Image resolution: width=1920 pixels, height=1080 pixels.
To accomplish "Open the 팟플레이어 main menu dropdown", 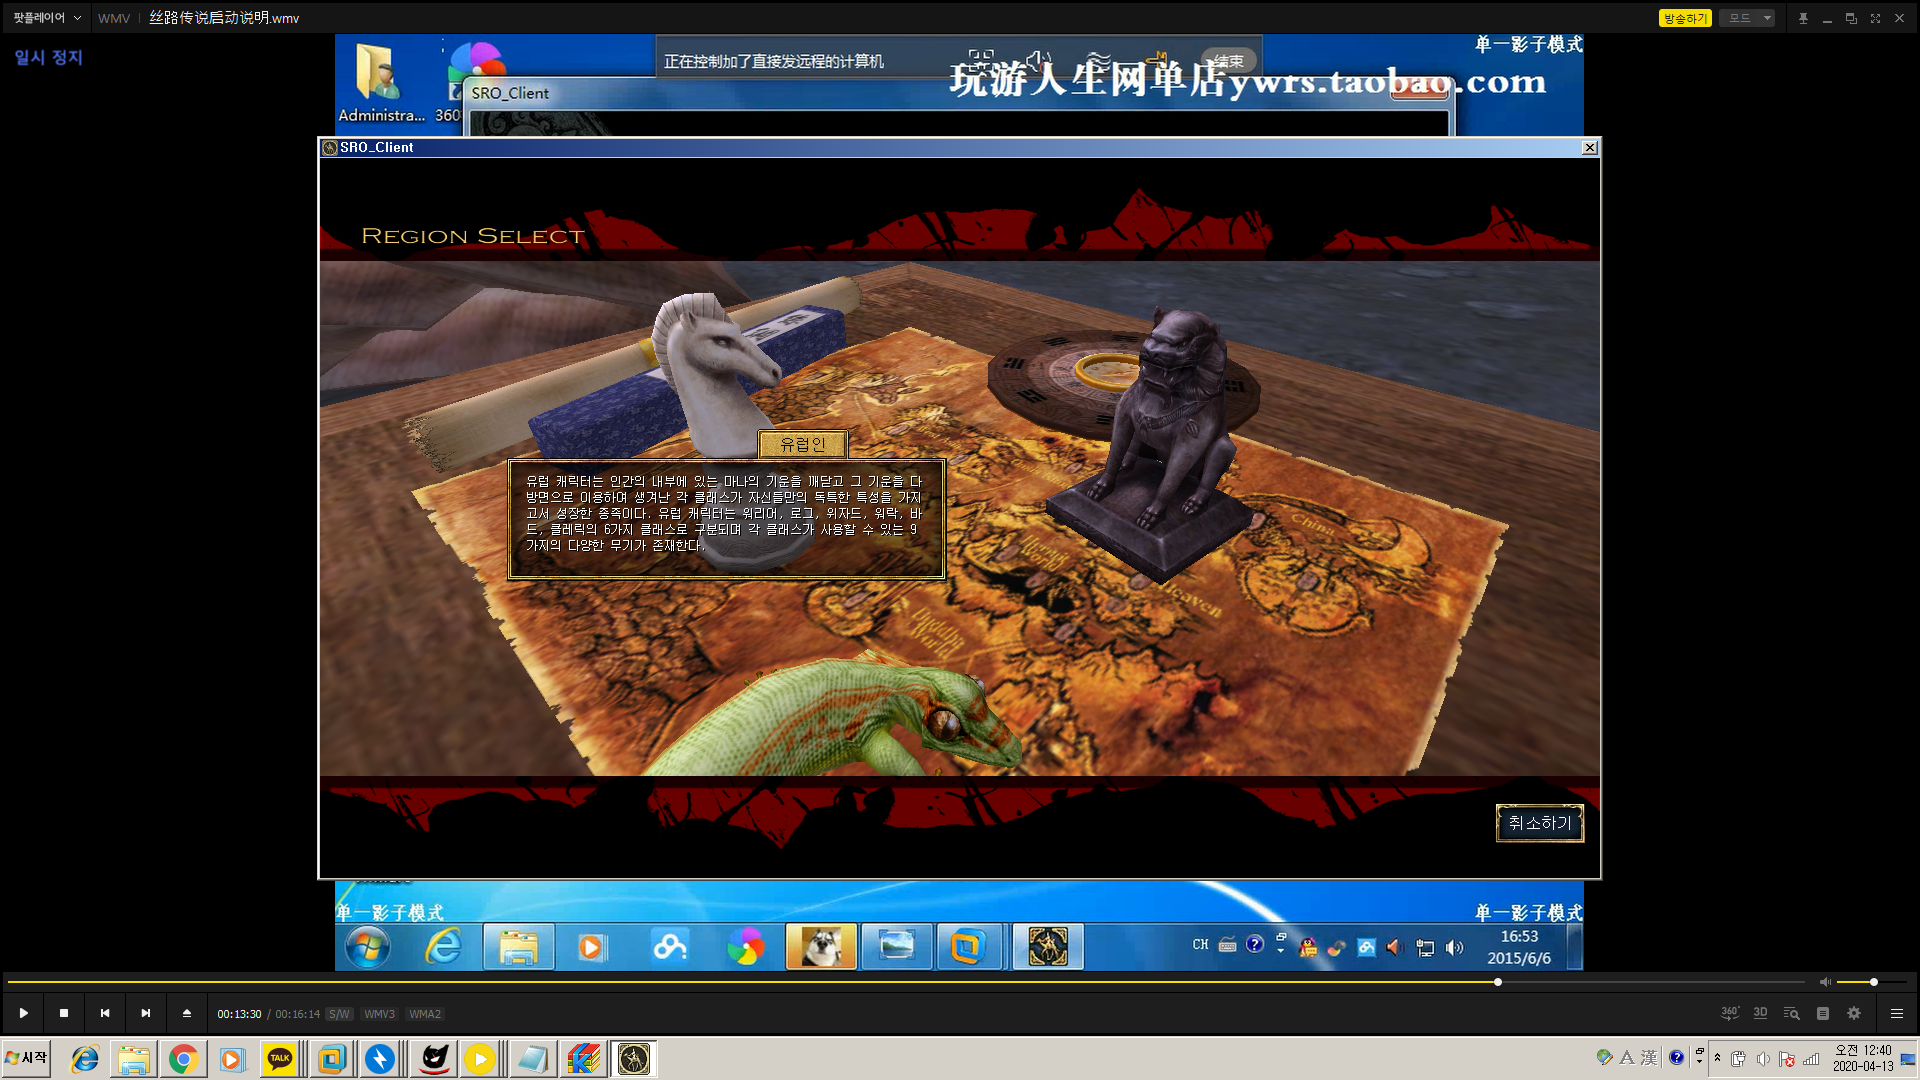I will coord(46,18).
